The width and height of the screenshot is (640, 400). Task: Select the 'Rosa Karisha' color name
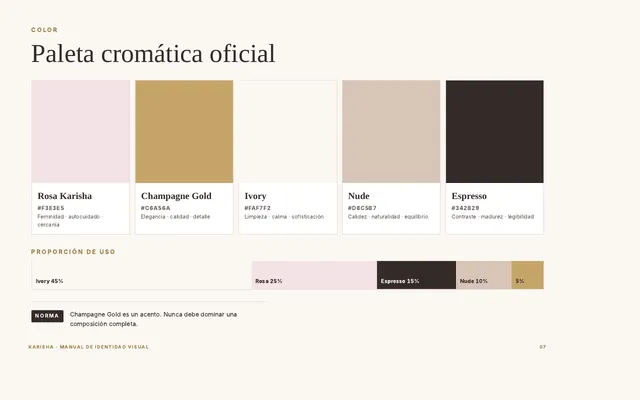pos(64,196)
